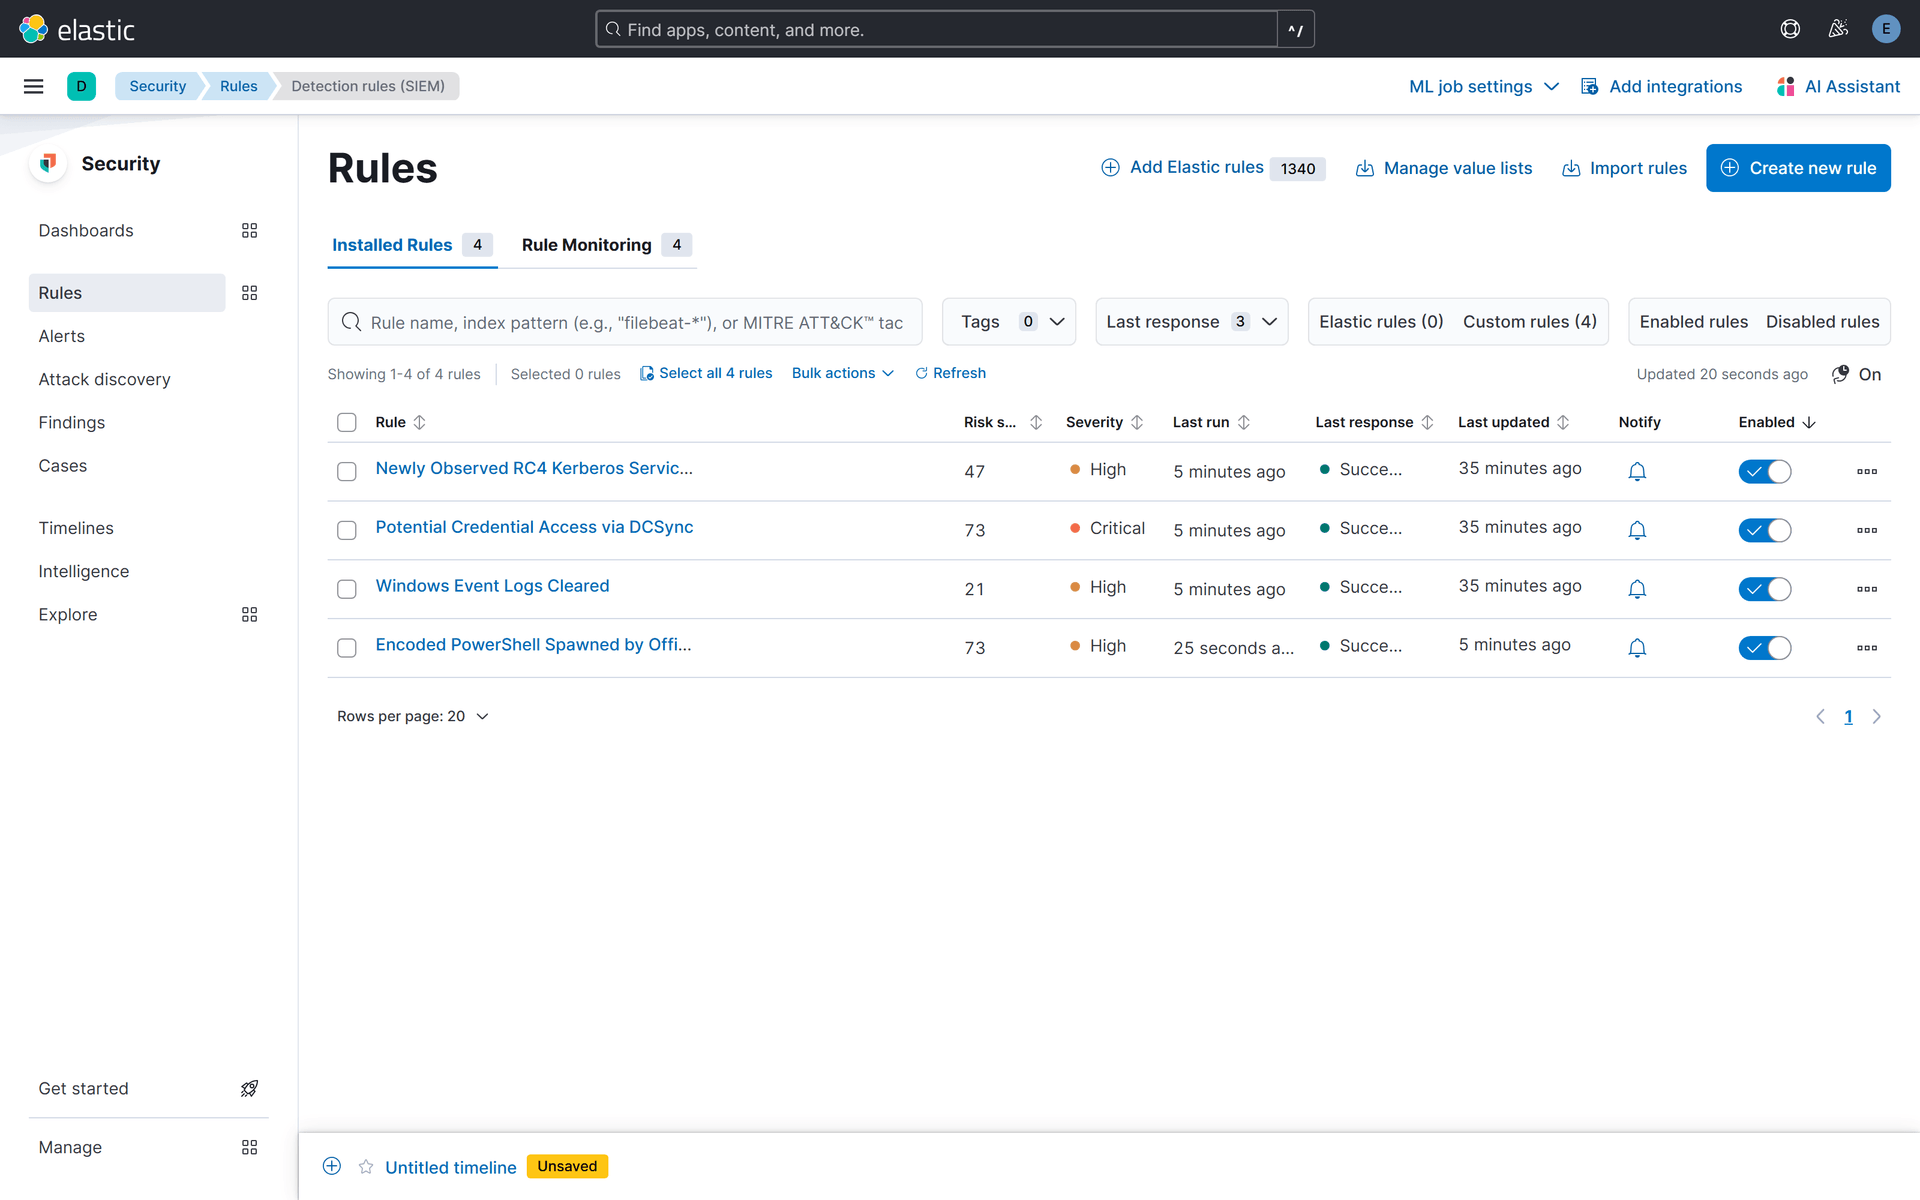
Task: Open Dashboards submenu grid icon
Action: tap(249, 231)
